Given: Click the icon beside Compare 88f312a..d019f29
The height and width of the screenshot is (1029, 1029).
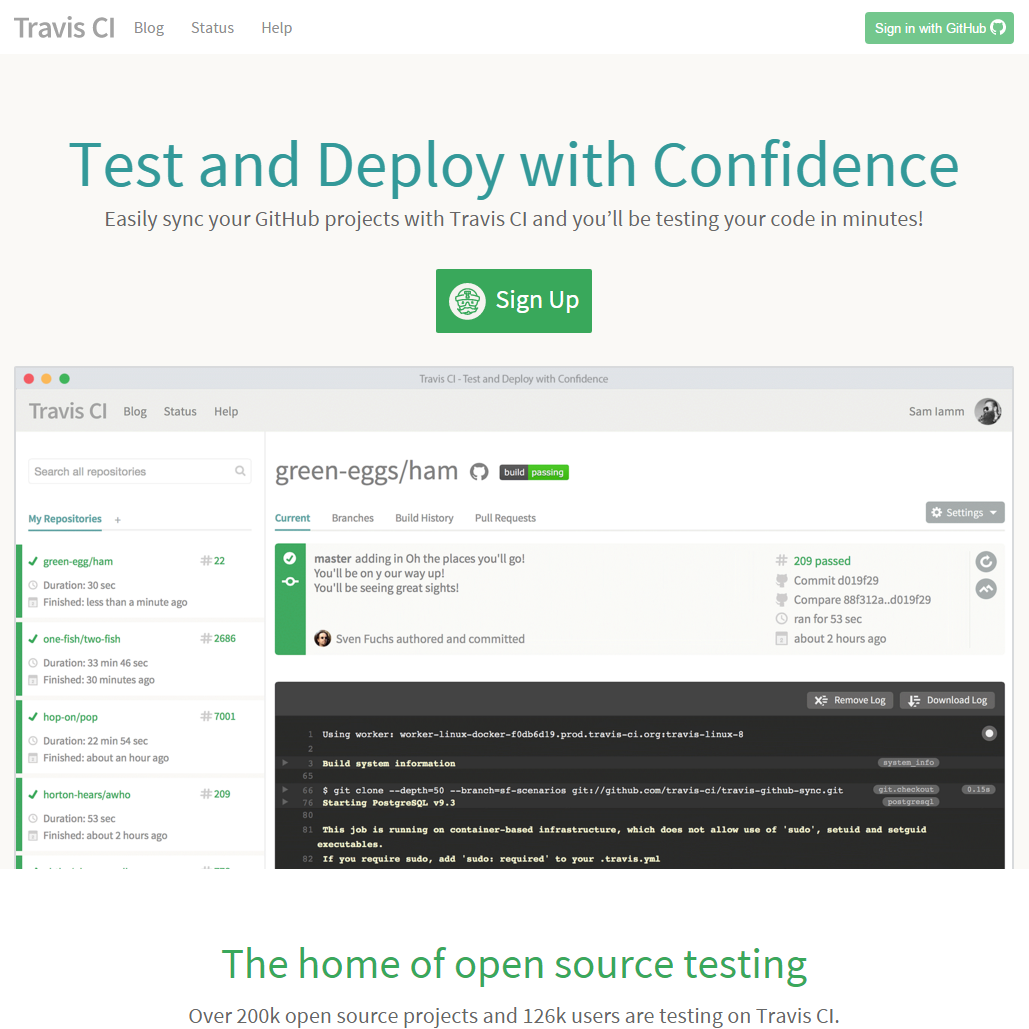Looking at the screenshot, I should [x=782, y=600].
